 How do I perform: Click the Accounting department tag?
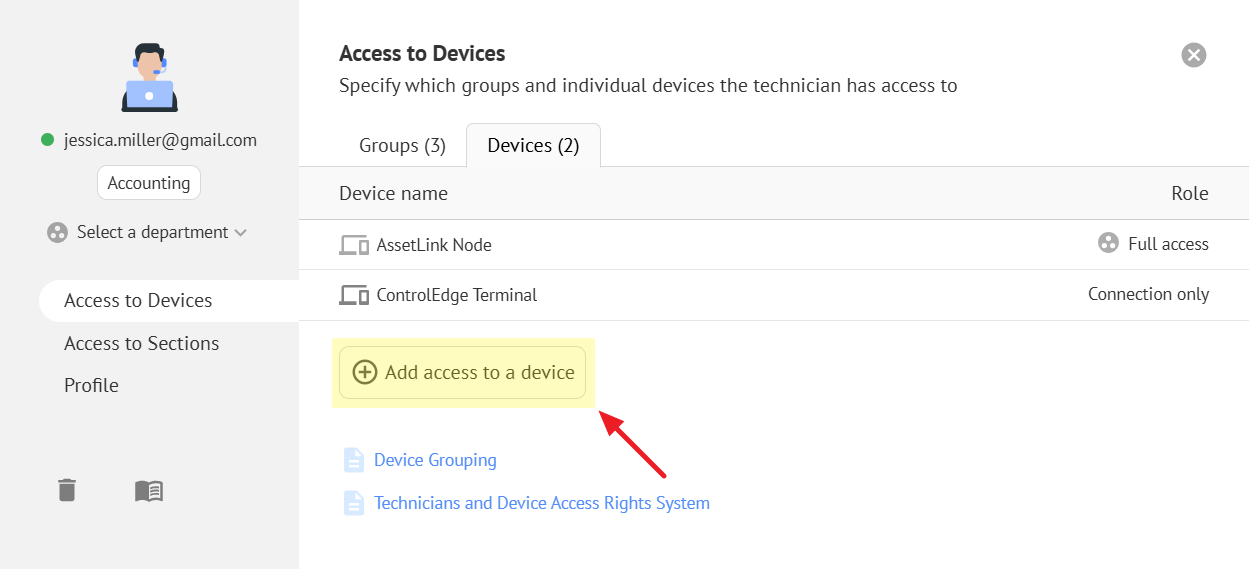pos(149,183)
